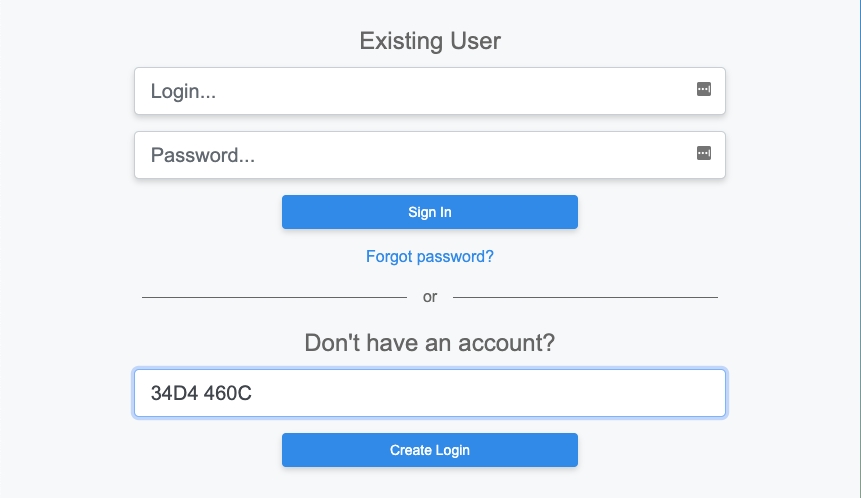Place cursor after 460C in code field
The width and height of the screenshot is (861, 498).
pos(253,393)
